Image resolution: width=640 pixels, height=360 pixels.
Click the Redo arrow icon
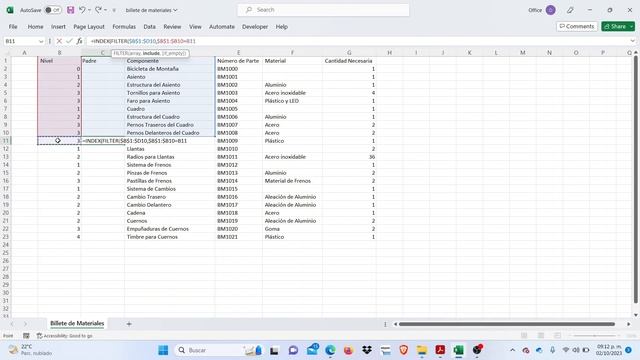pyautogui.click(x=98, y=10)
